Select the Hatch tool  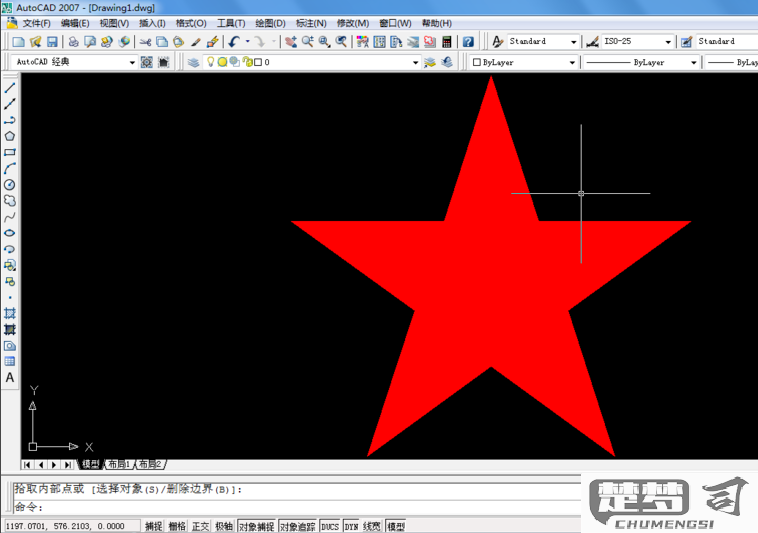tap(10, 313)
